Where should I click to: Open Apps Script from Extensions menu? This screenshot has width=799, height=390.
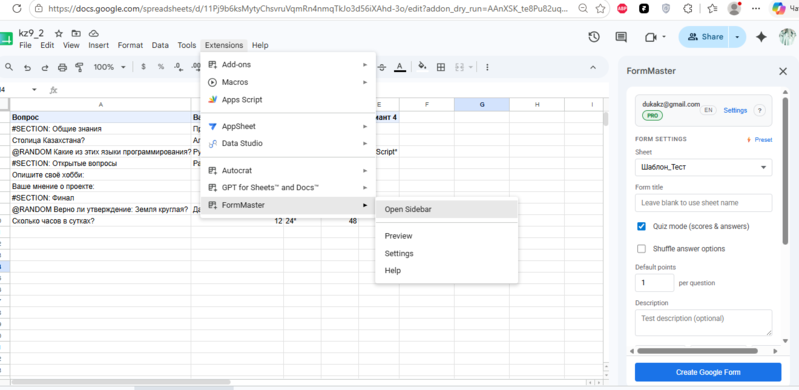point(287,100)
